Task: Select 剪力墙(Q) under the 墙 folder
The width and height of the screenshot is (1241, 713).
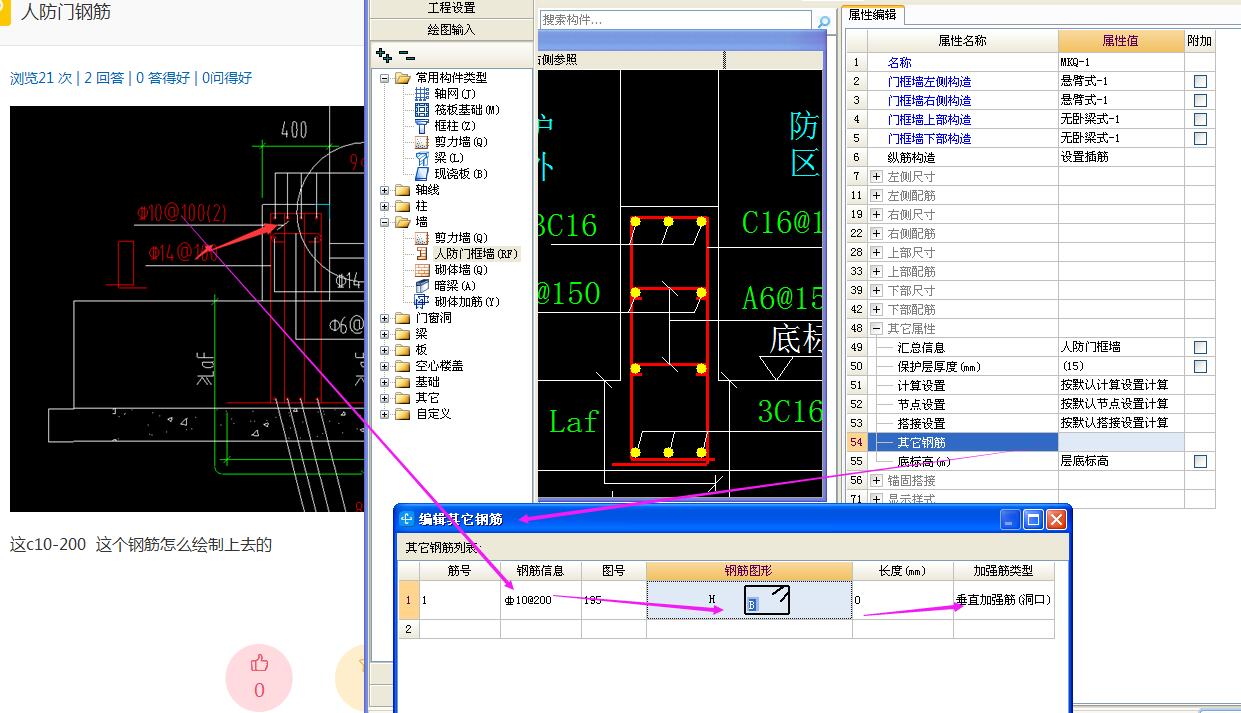Action: (451, 238)
